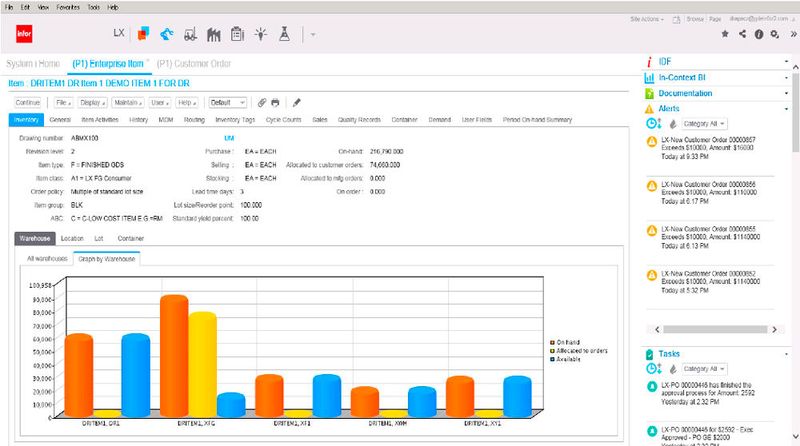Switch to the Item Activities tab
This screenshot has width=800, height=446.
point(100,120)
